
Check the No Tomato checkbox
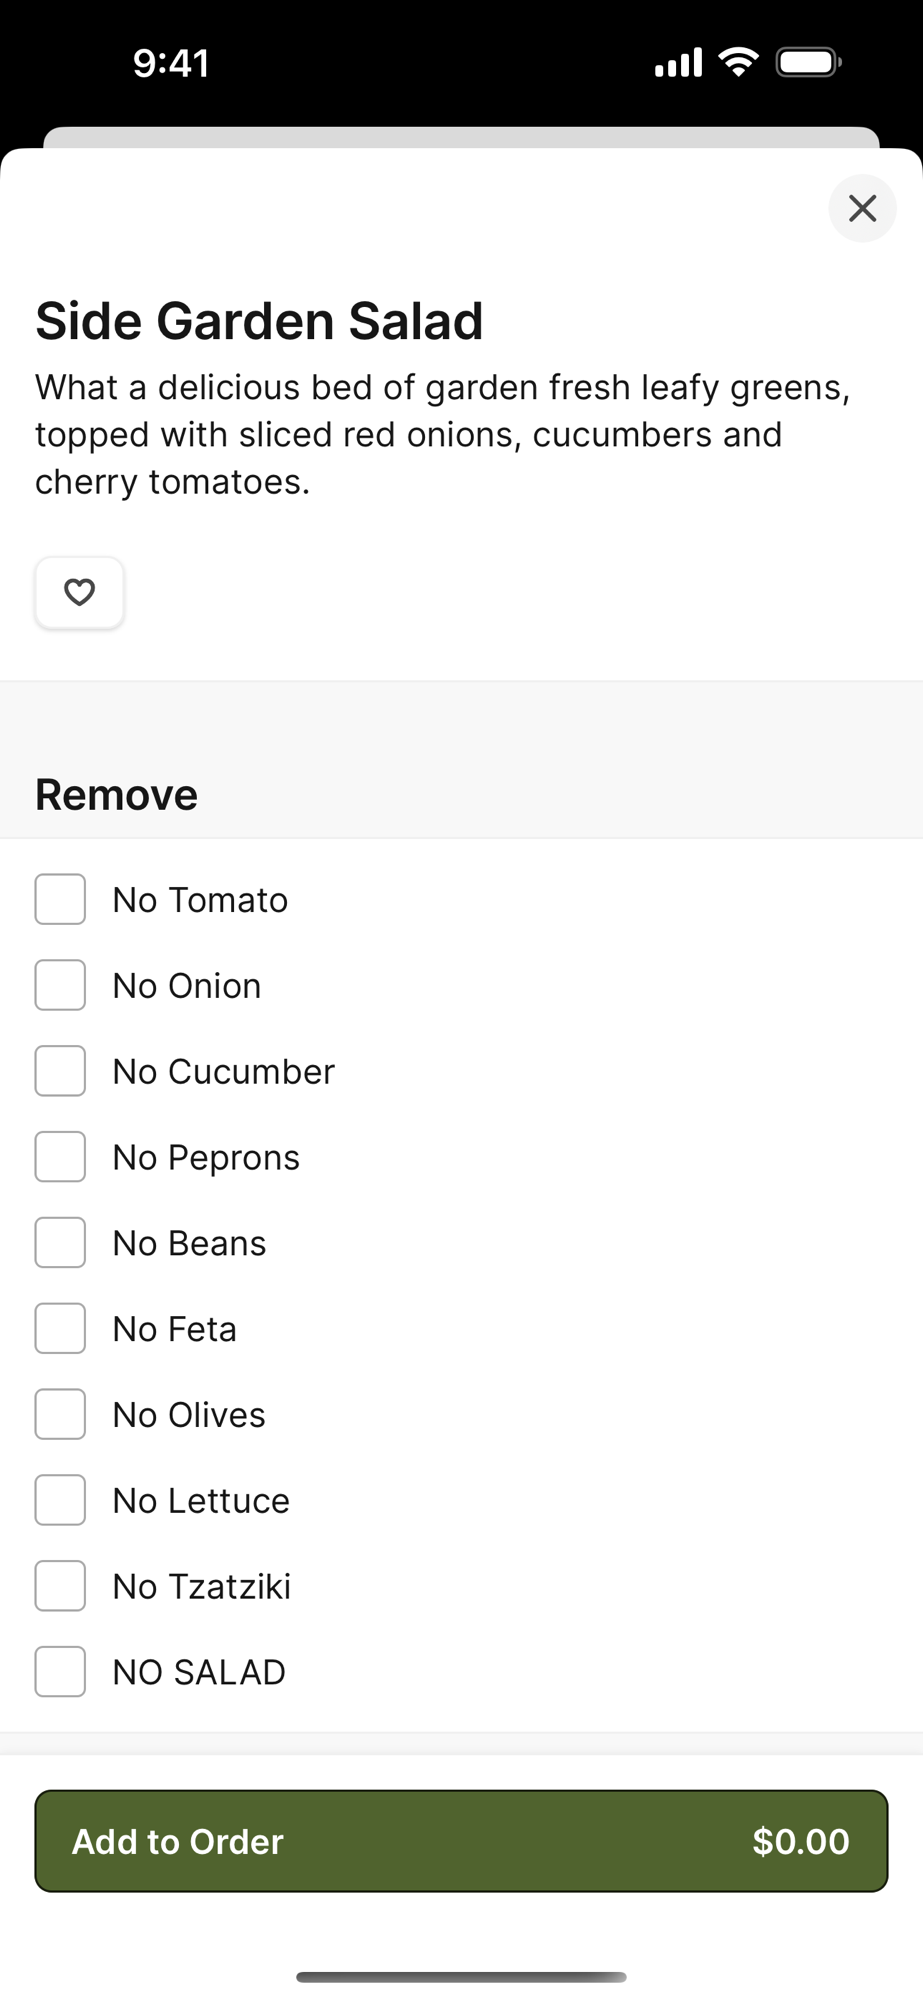[x=60, y=899]
